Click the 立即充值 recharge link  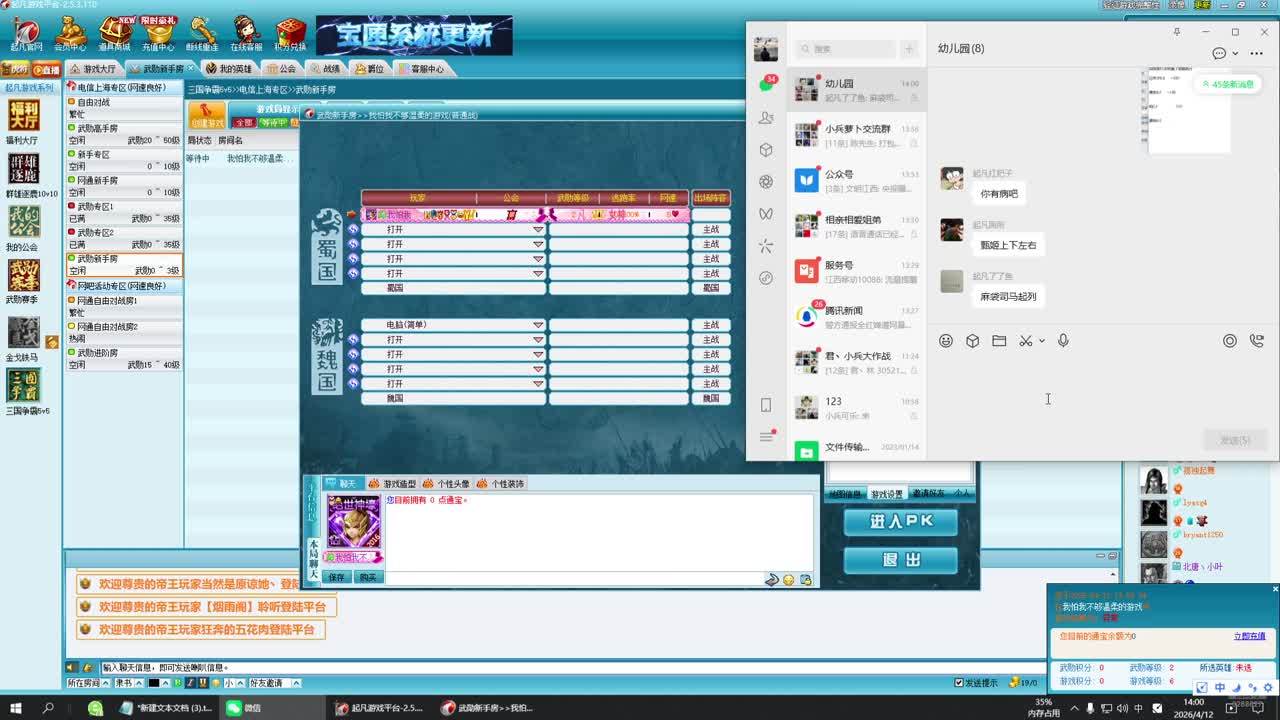click(1249, 636)
